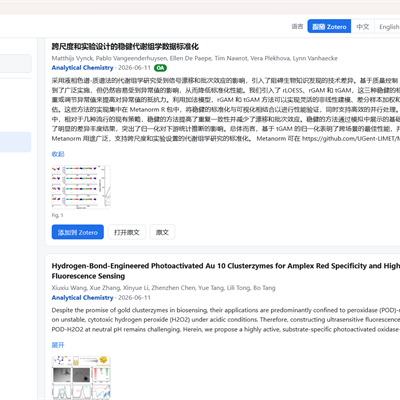
Task: Click the github.com/UGent-LIMET URL text
Action: 351,138
